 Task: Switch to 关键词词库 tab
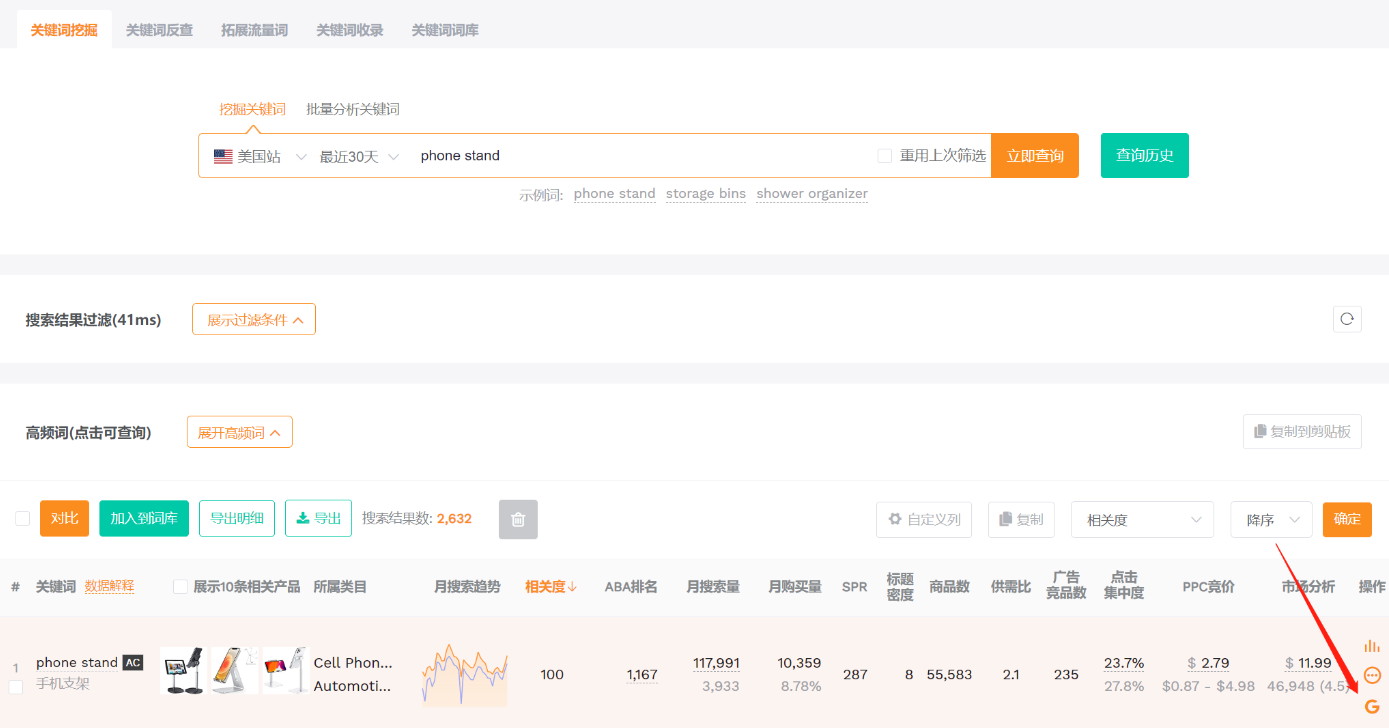tap(445, 30)
